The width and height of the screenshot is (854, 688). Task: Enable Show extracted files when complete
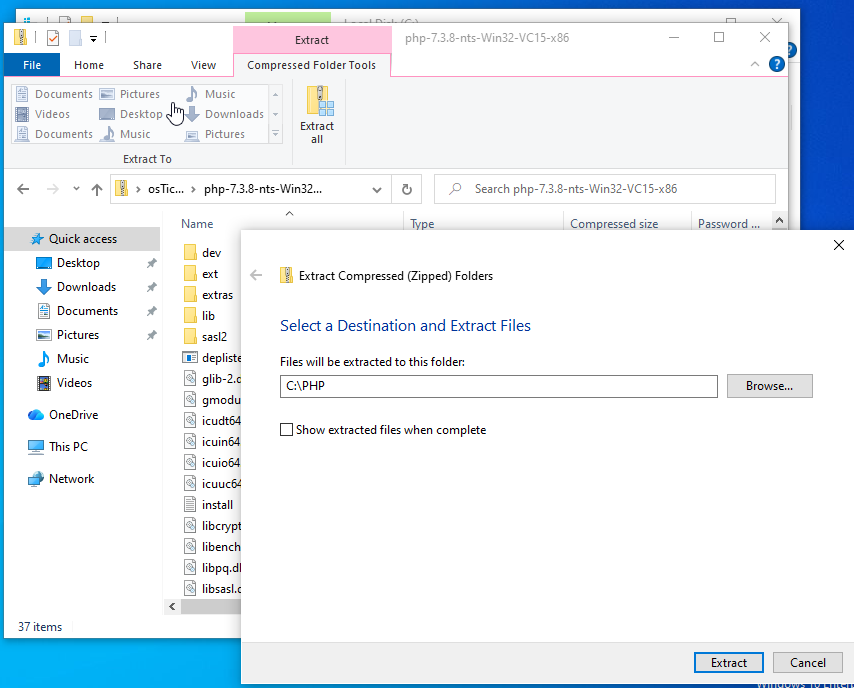click(286, 430)
